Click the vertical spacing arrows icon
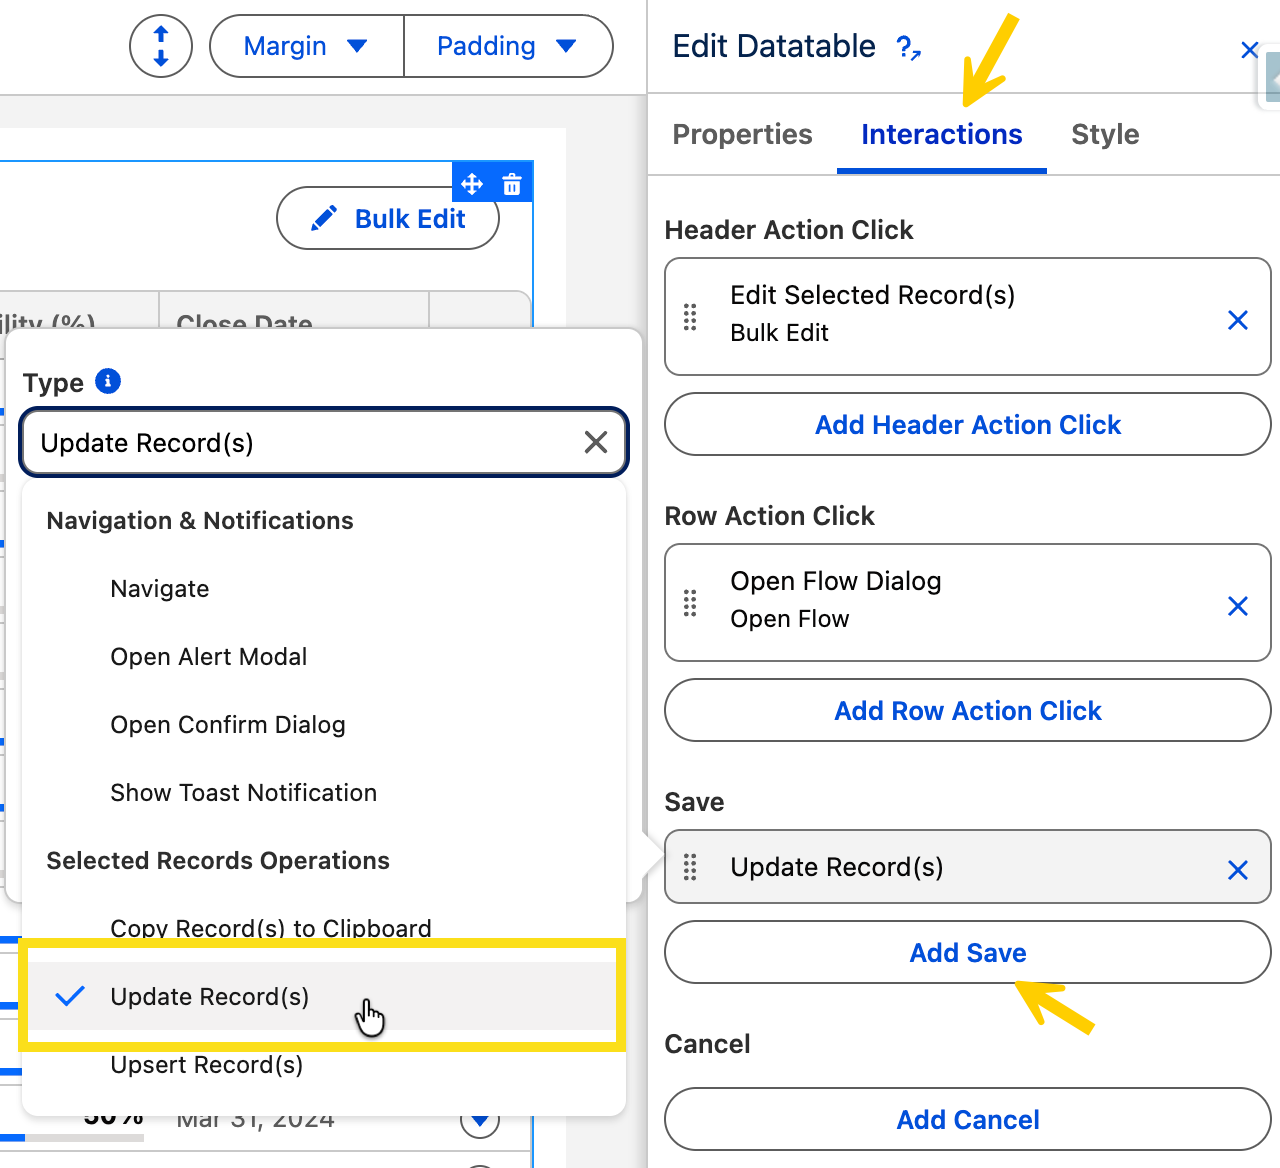 161,46
